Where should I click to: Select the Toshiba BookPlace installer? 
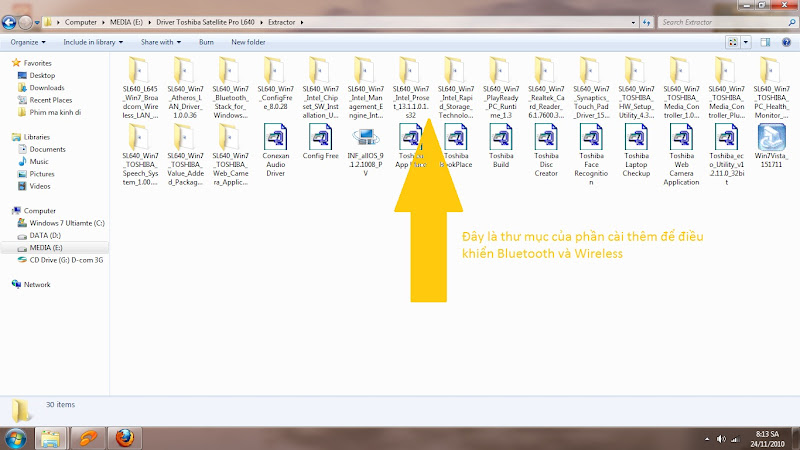(456, 146)
